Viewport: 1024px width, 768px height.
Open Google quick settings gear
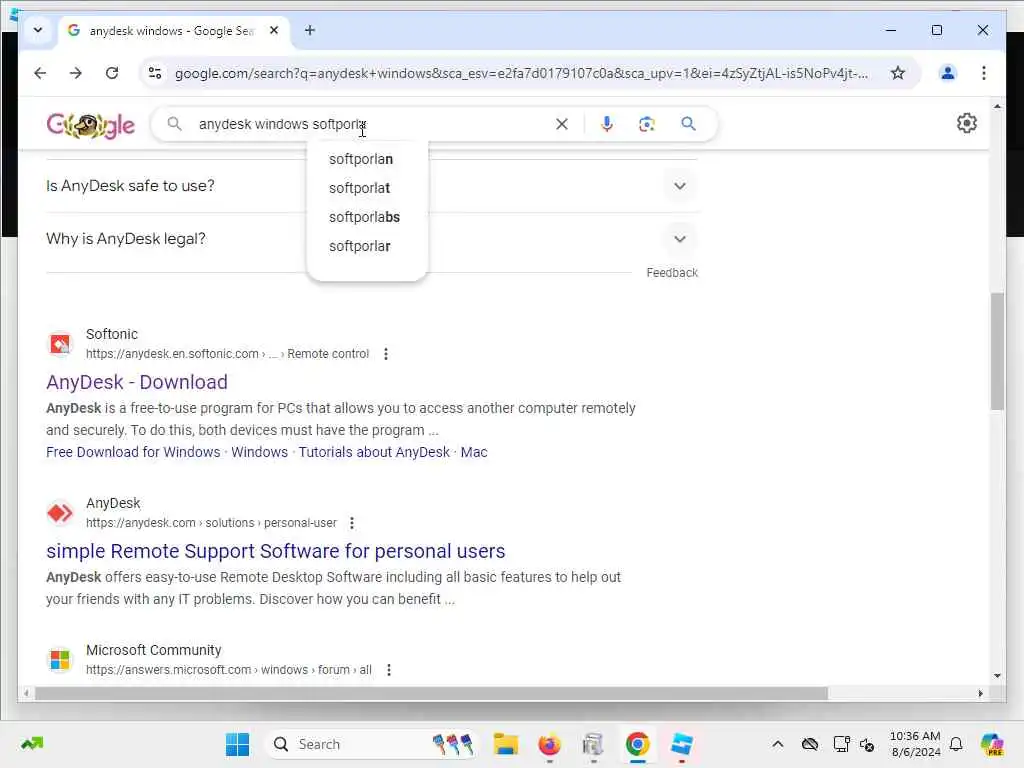[967, 123]
